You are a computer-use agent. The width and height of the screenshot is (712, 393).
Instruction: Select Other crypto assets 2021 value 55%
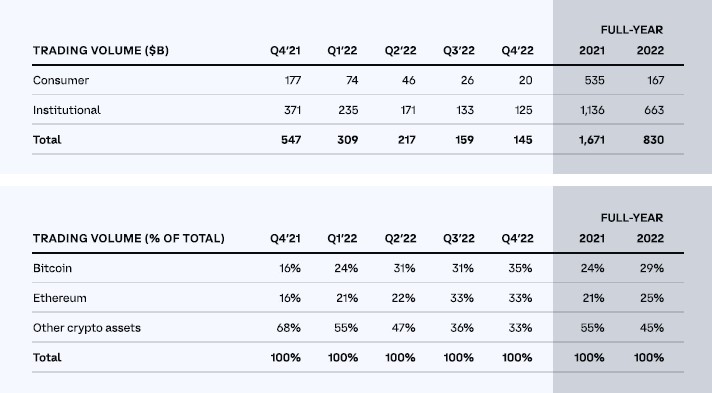592,328
